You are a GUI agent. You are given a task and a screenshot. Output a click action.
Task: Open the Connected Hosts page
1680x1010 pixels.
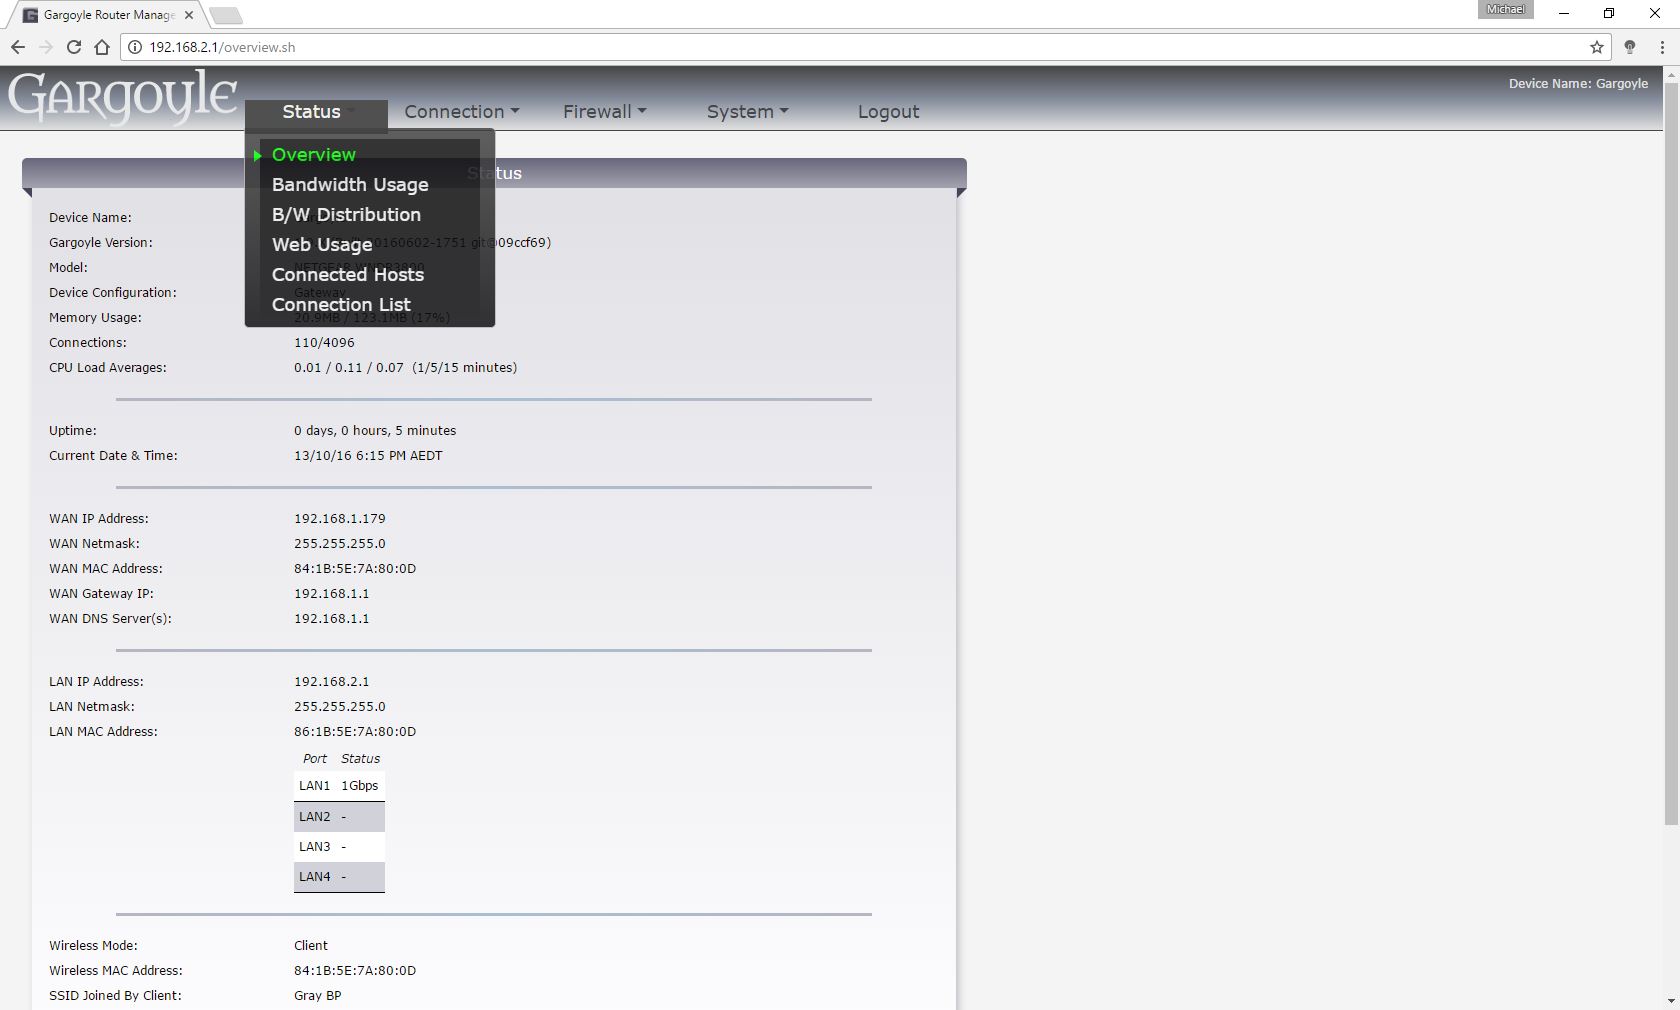(x=347, y=274)
